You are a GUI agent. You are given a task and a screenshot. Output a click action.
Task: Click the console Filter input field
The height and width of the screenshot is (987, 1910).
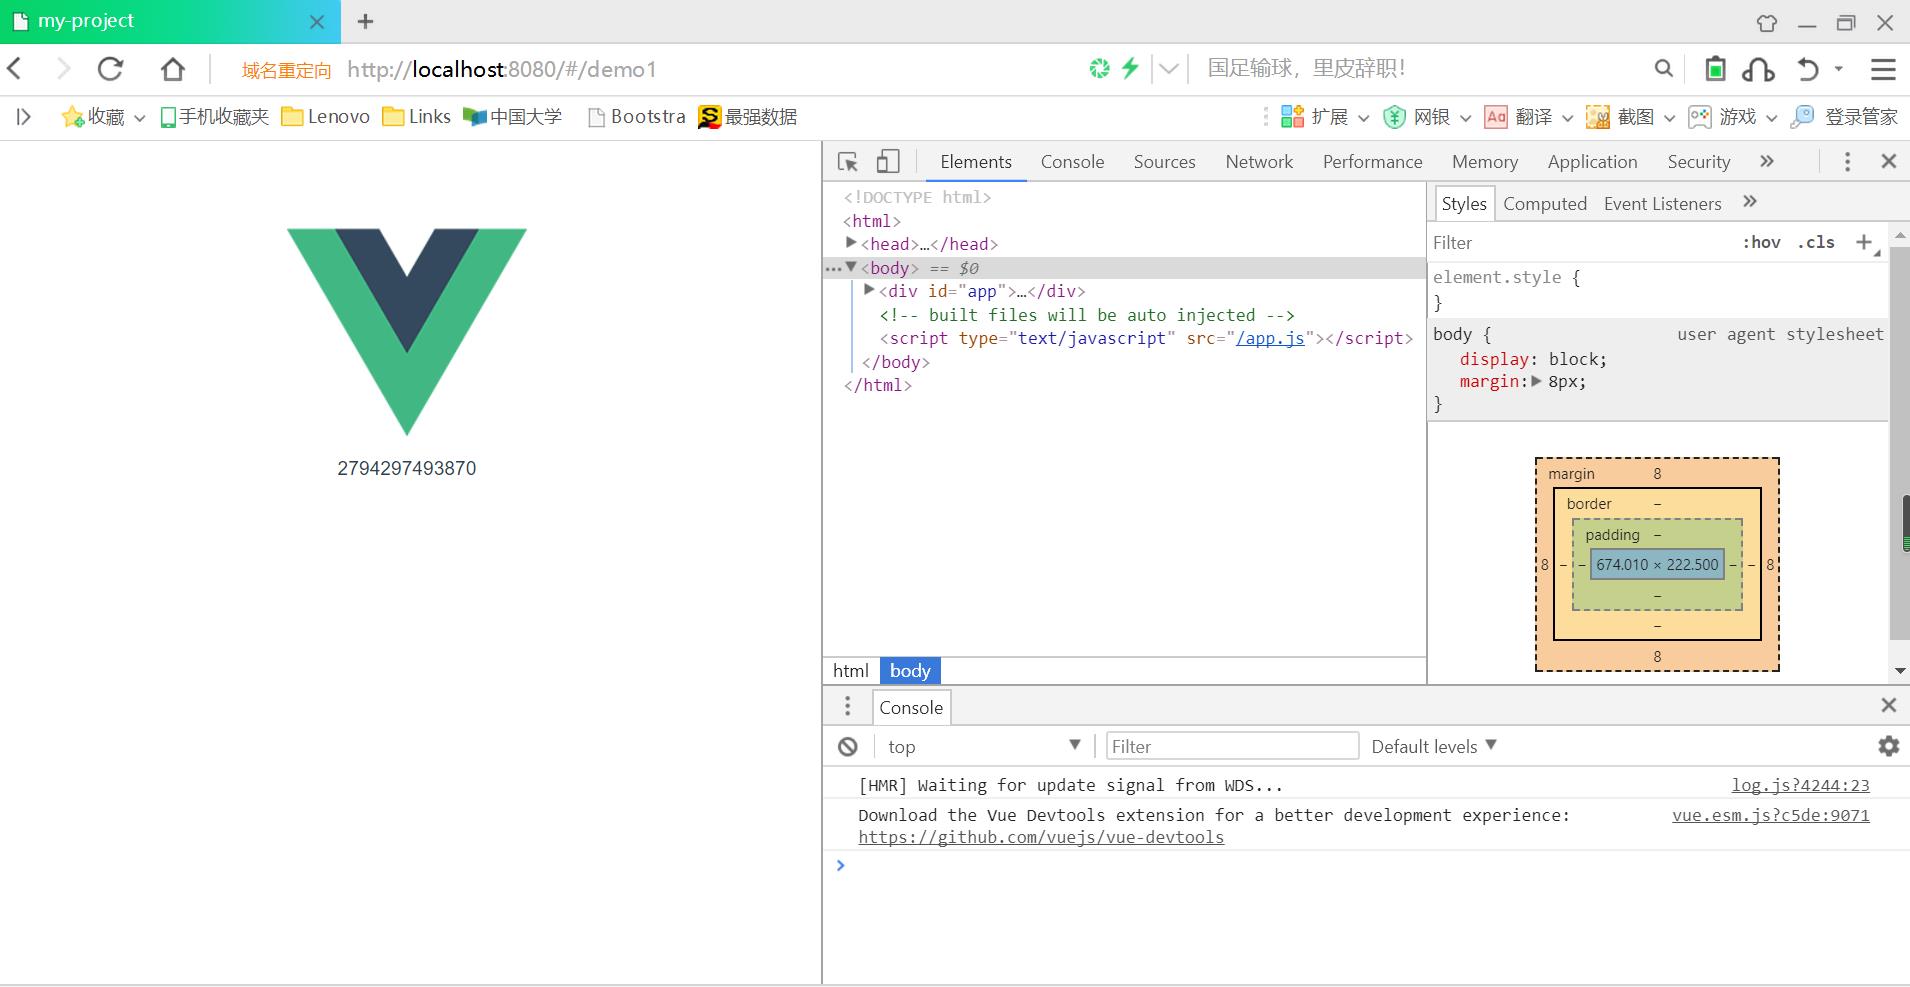[1232, 746]
